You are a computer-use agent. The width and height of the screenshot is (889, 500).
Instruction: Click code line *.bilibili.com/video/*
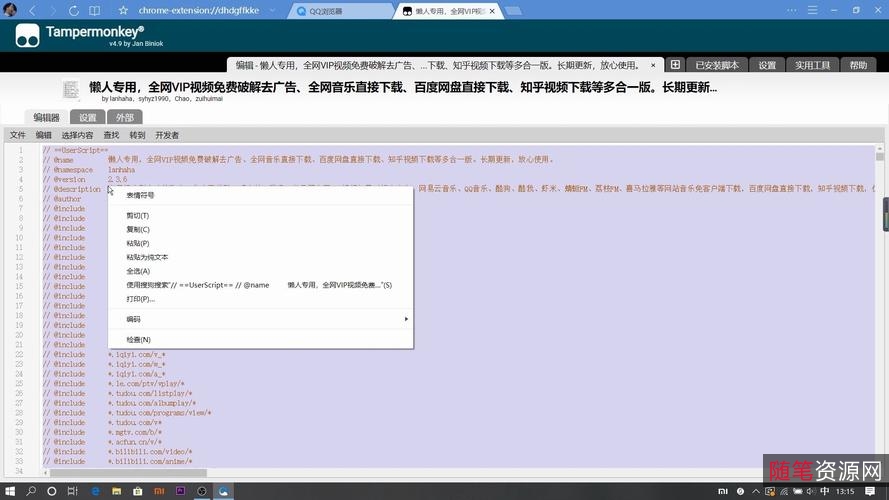[150, 452]
